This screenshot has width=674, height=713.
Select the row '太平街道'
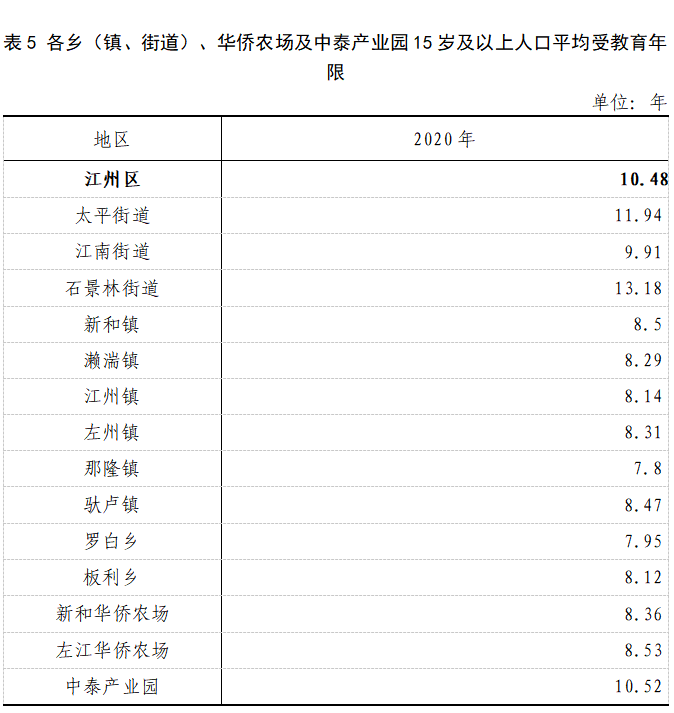point(336,216)
